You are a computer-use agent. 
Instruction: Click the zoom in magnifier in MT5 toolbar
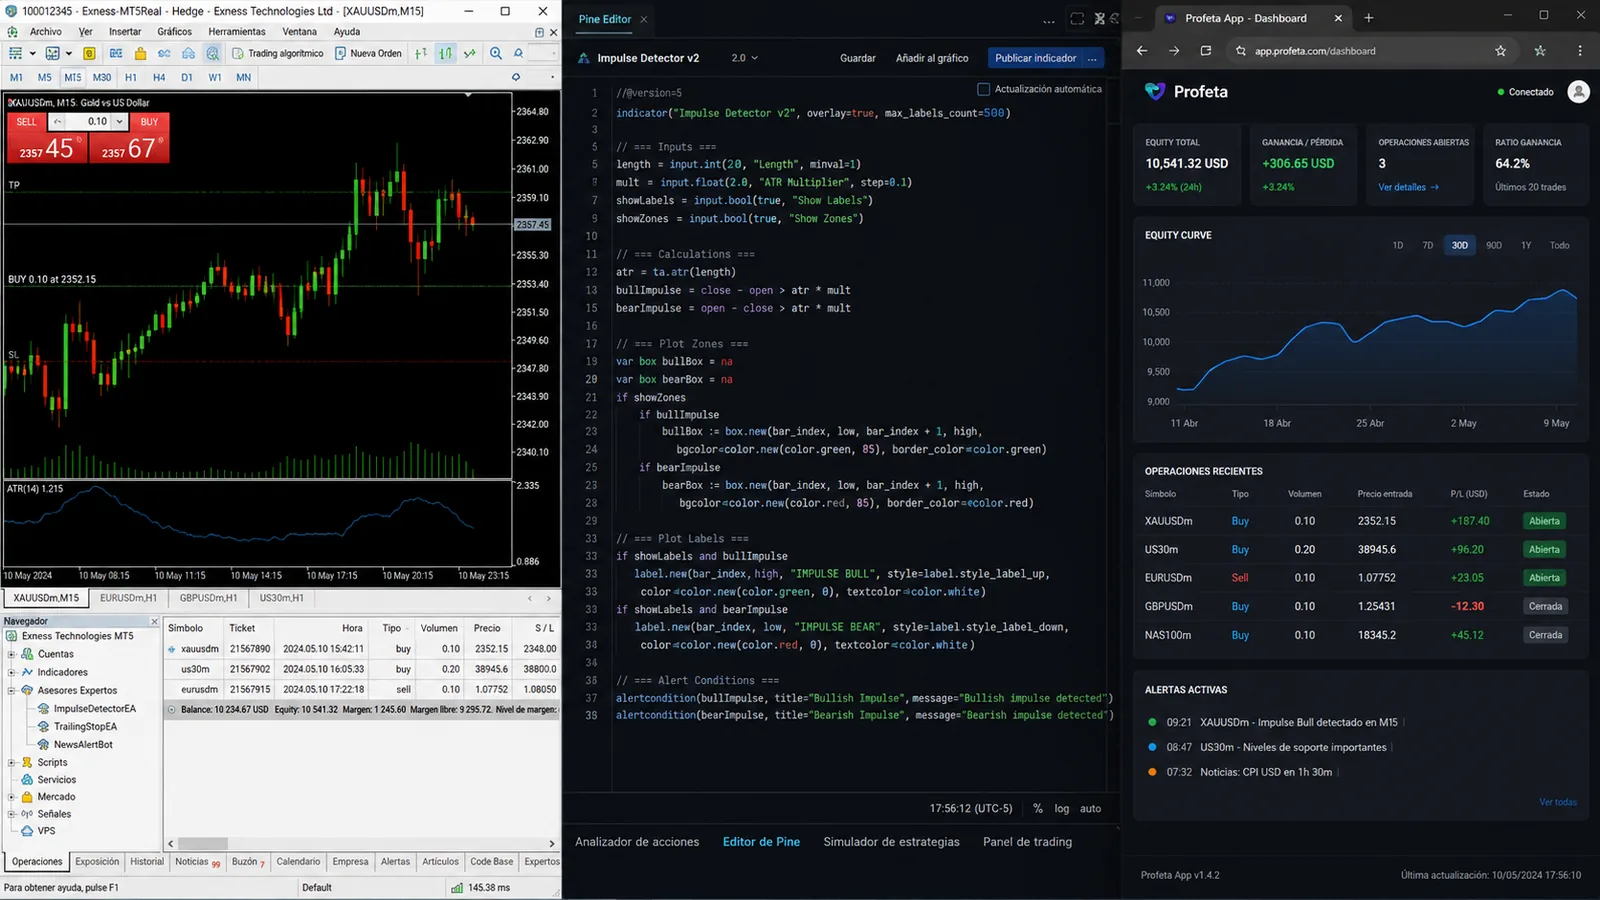pyautogui.click(x=496, y=53)
